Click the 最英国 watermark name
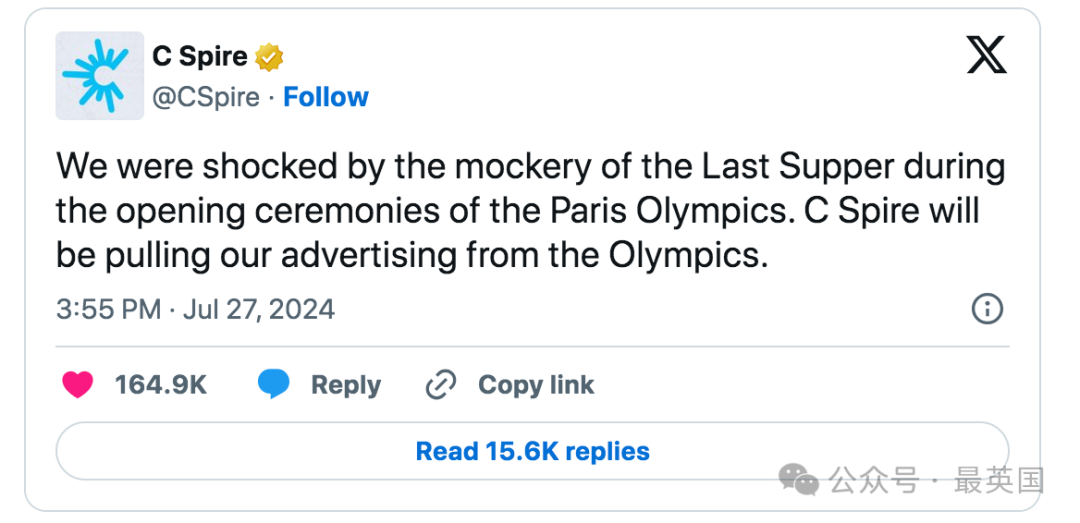This screenshot has width=1080, height=523. 999,480
